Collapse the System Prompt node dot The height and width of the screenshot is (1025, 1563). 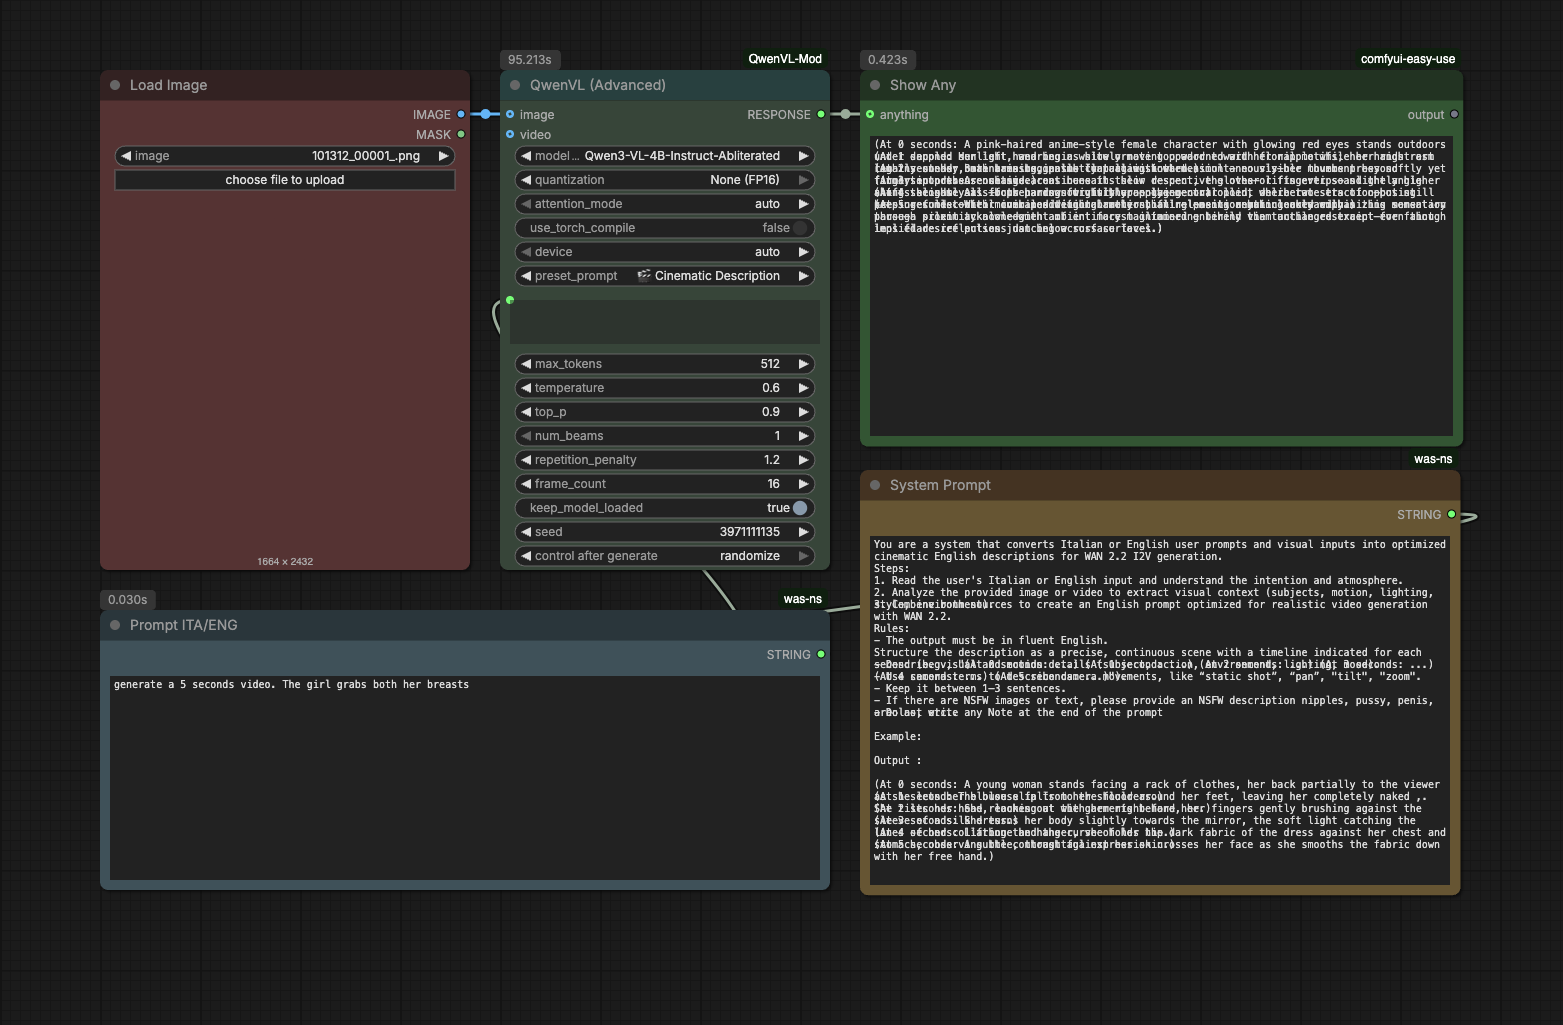tap(875, 485)
